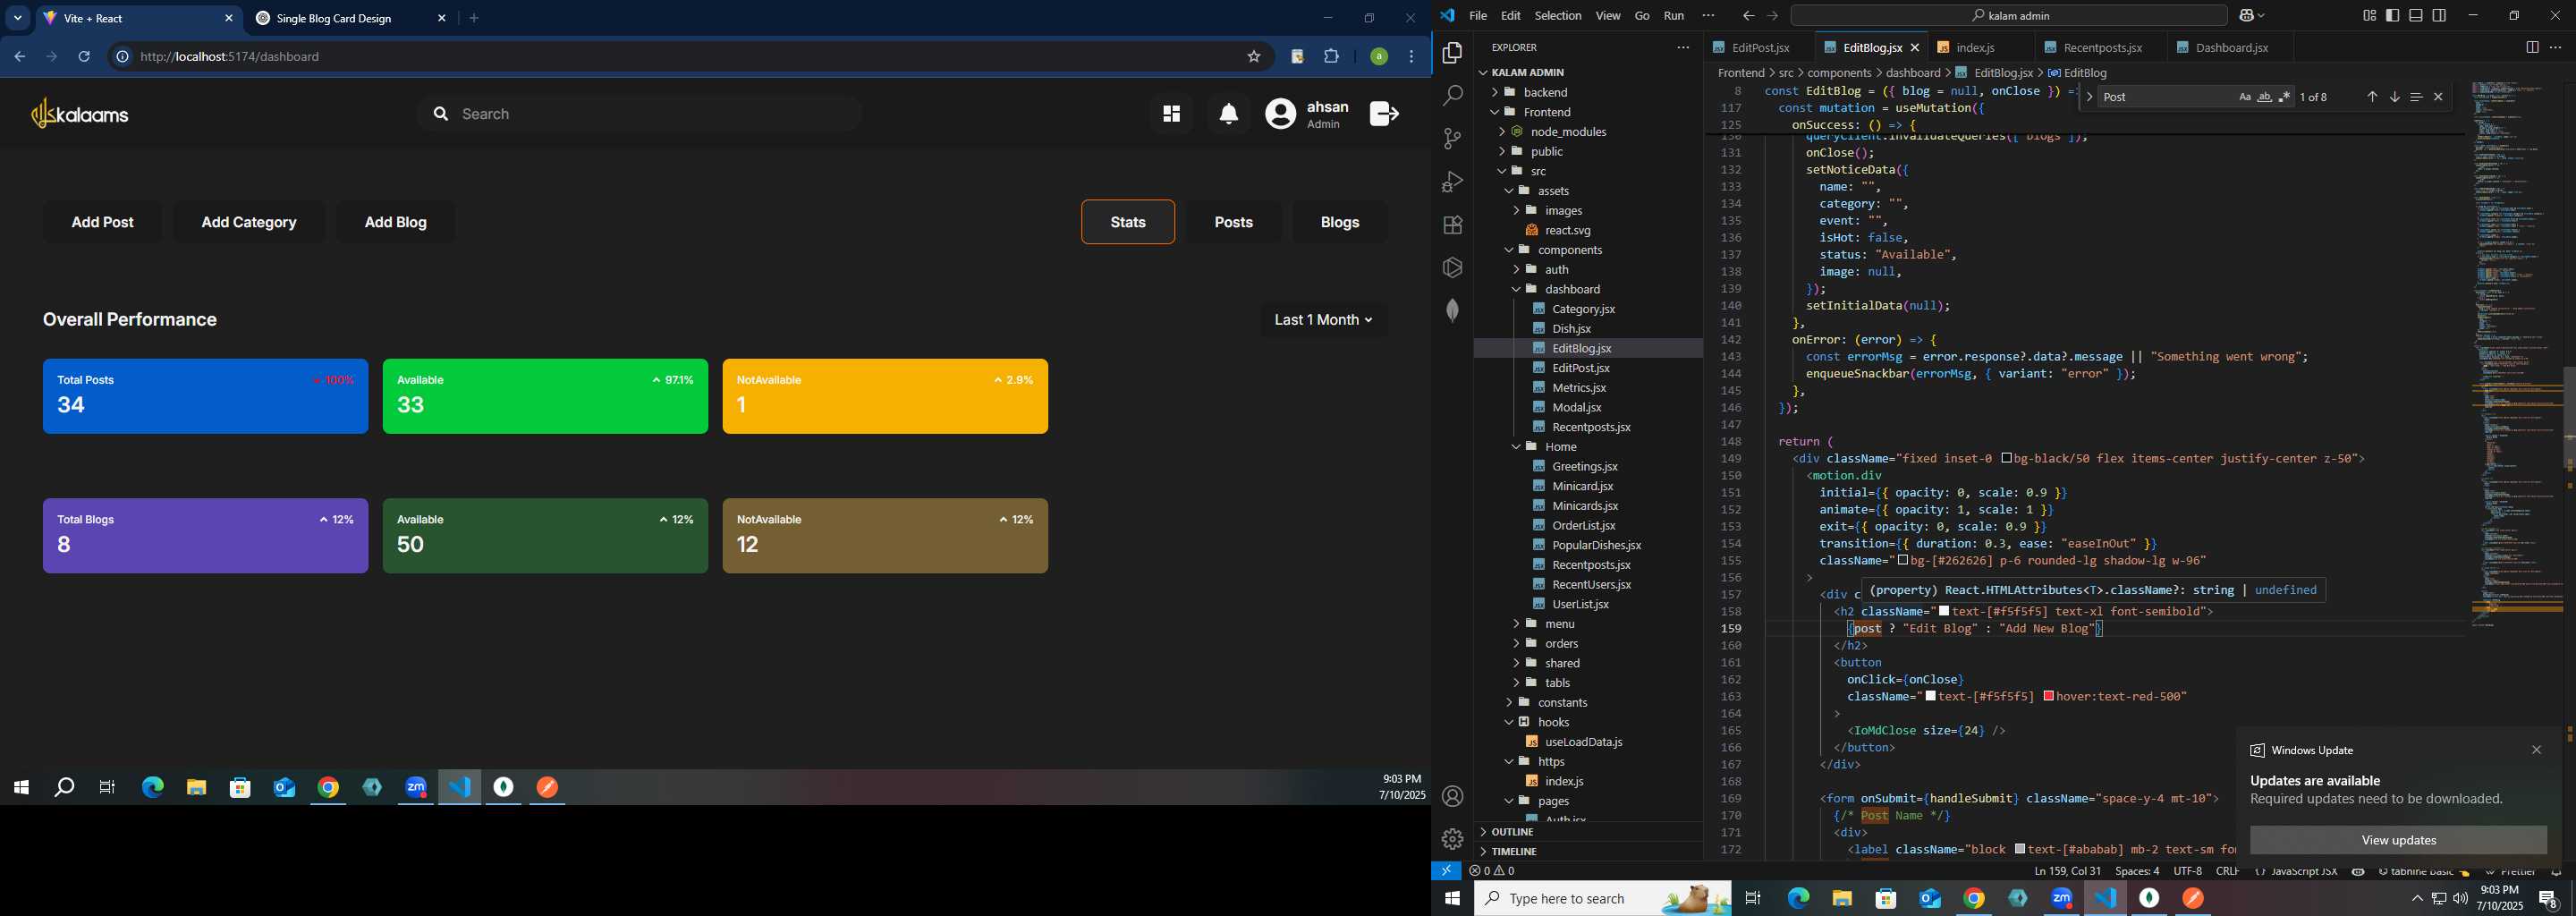The height and width of the screenshot is (916, 2576).
Task: Open VS Code Accounts icon
Action: coord(1453,797)
